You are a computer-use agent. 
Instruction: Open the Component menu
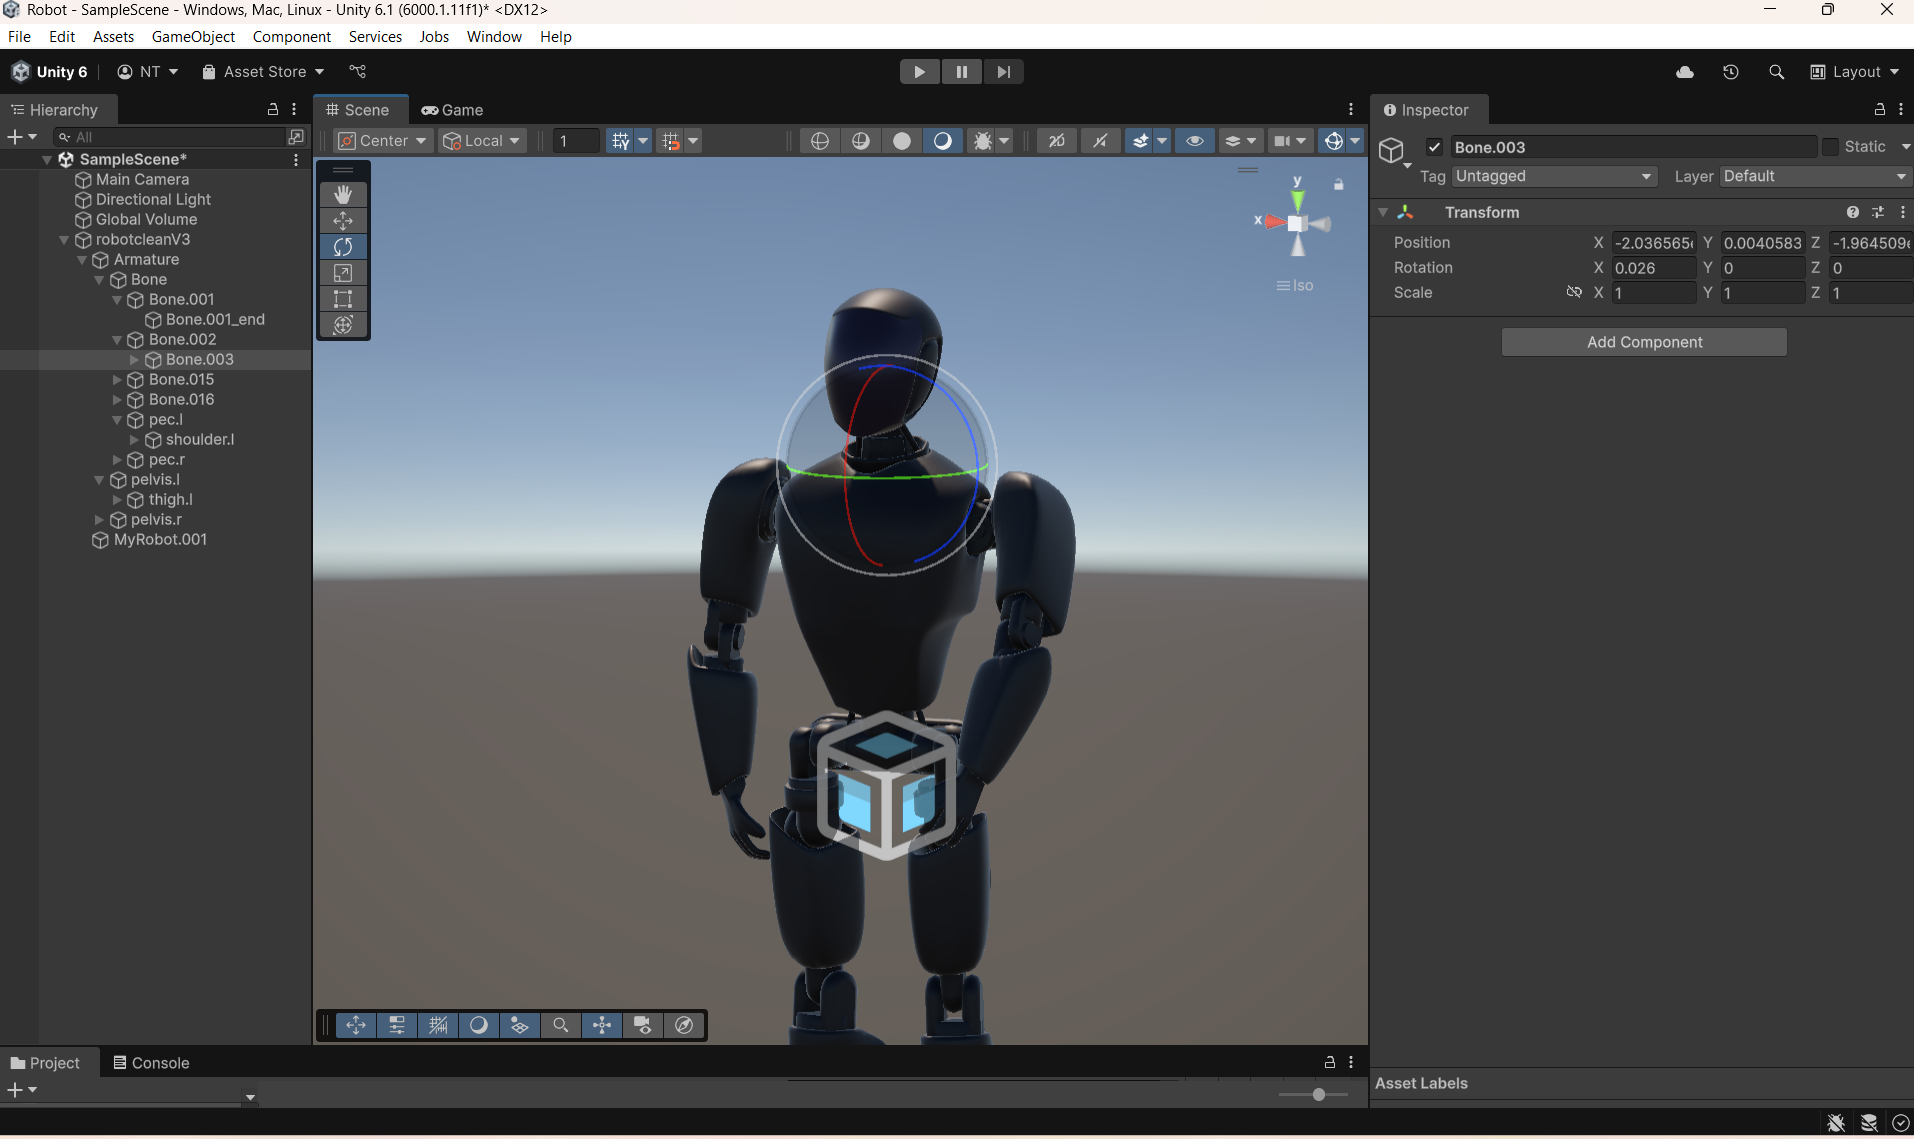292,37
